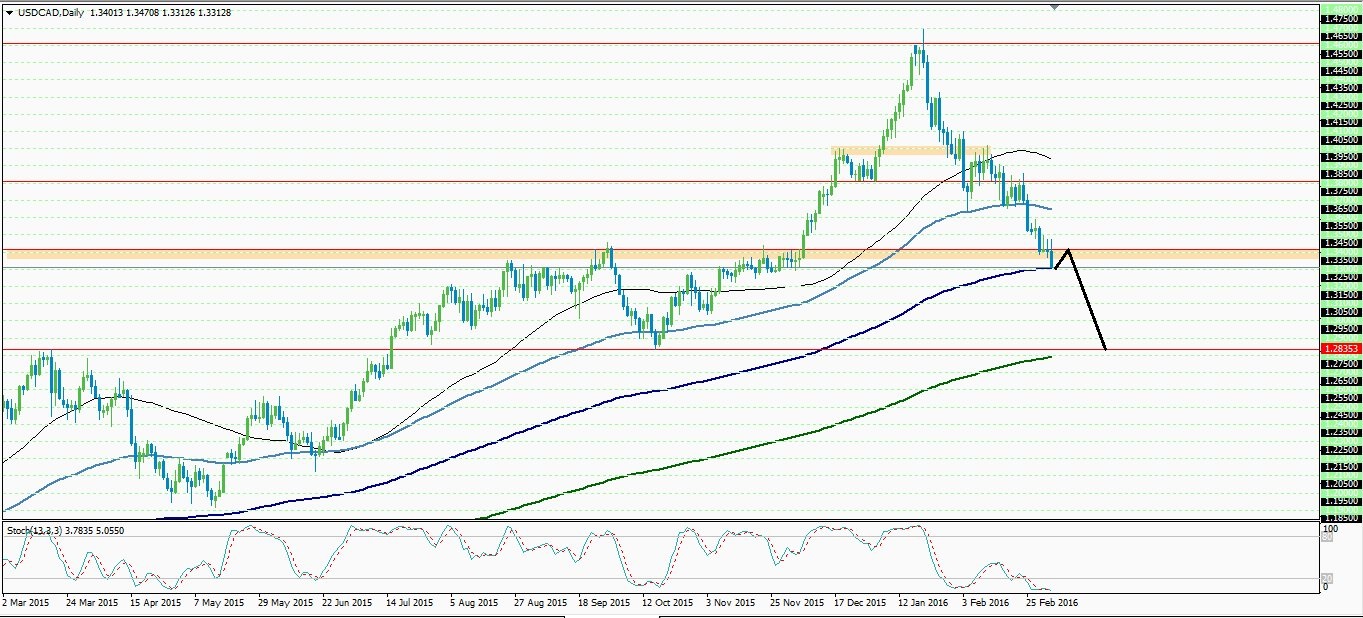Click the 1.39500 price axis label
Image resolution: width=1363 pixels, height=618 pixels.
(1340, 156)
